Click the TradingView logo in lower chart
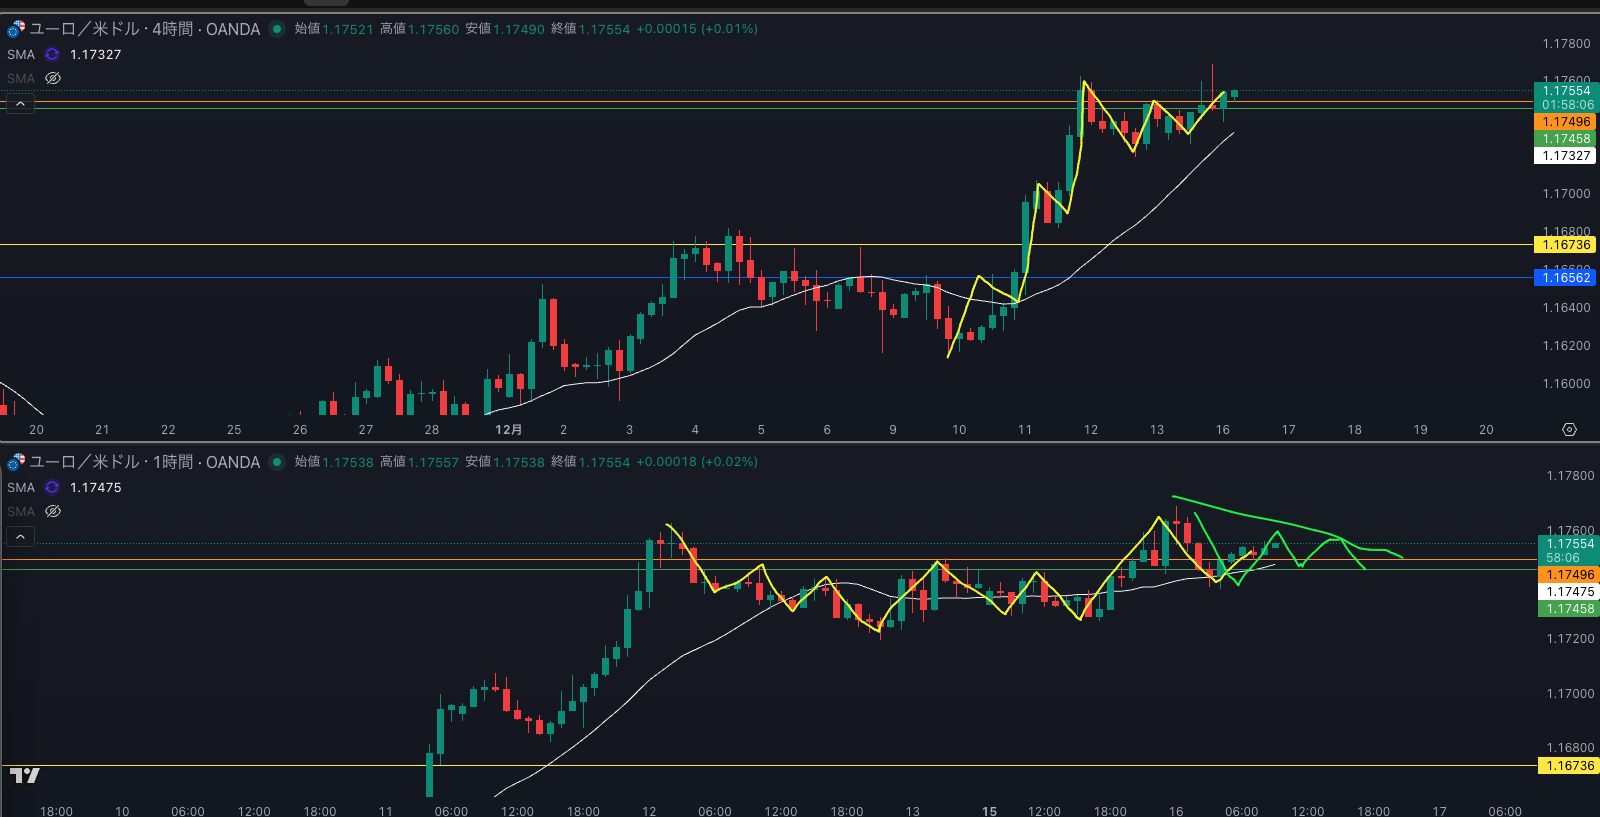This screenshot has width=1600, height=817. 25,775
